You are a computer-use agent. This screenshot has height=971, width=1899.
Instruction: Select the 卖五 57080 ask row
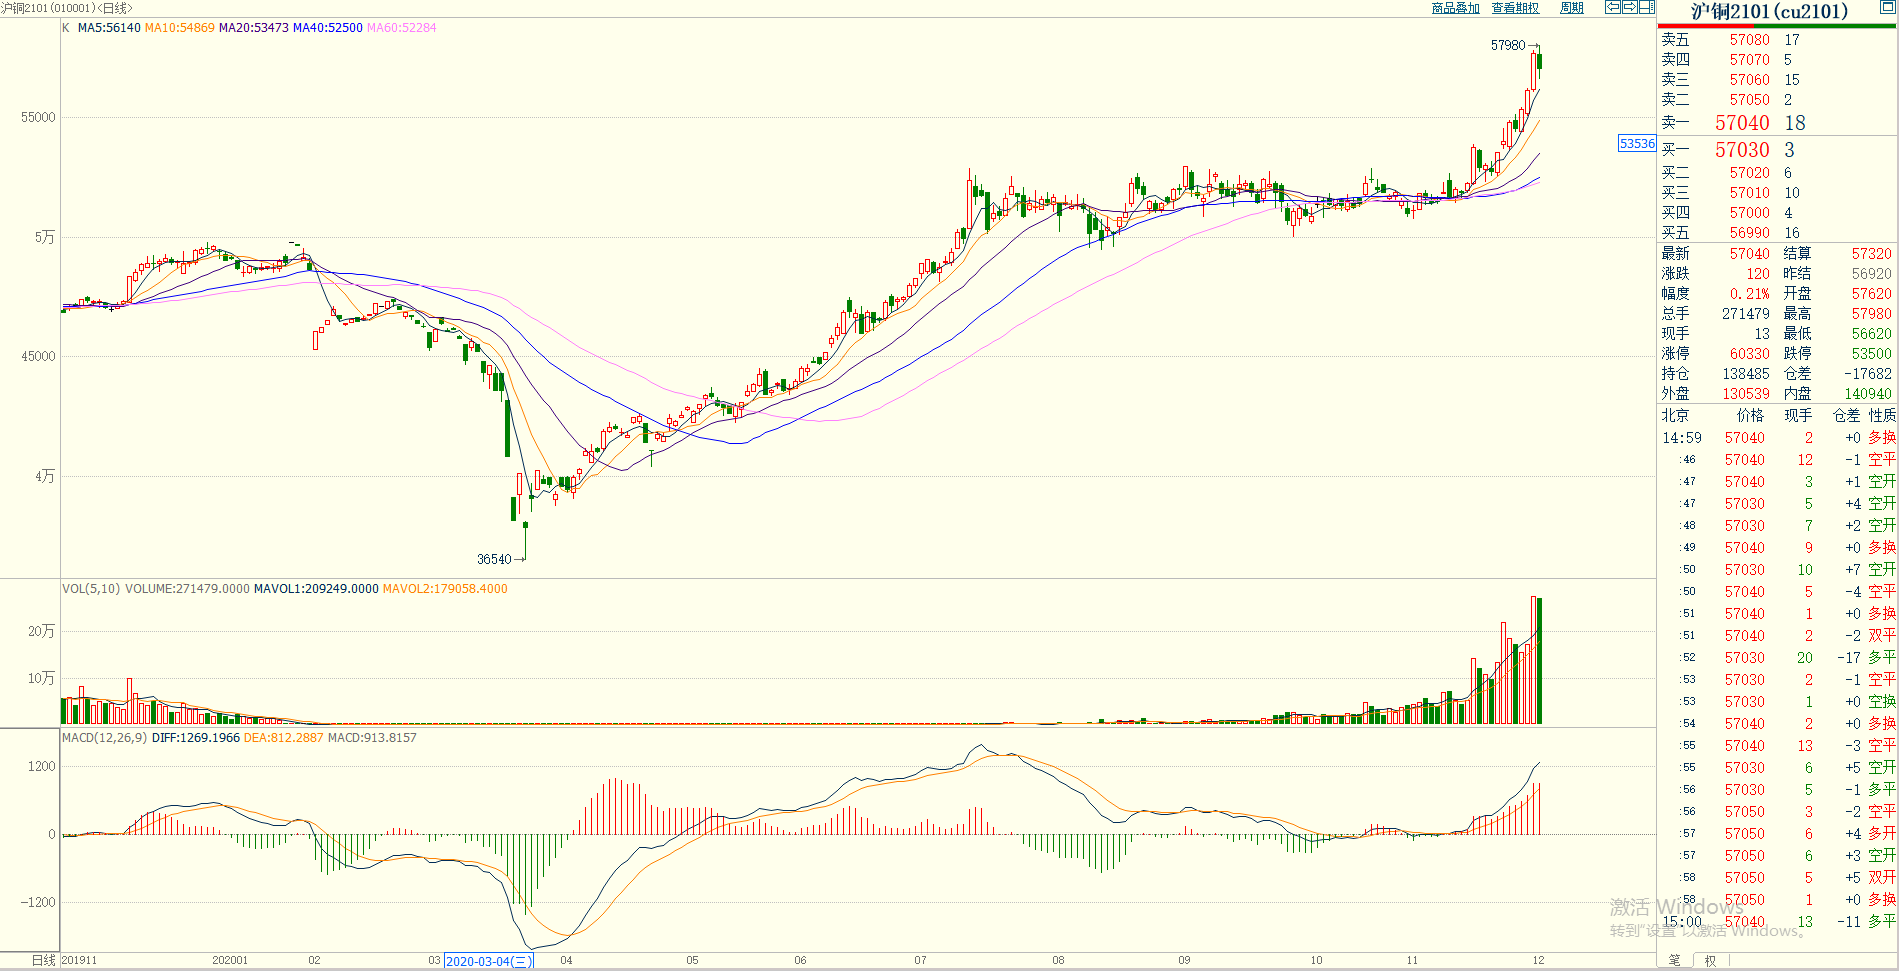[1778, 40]
